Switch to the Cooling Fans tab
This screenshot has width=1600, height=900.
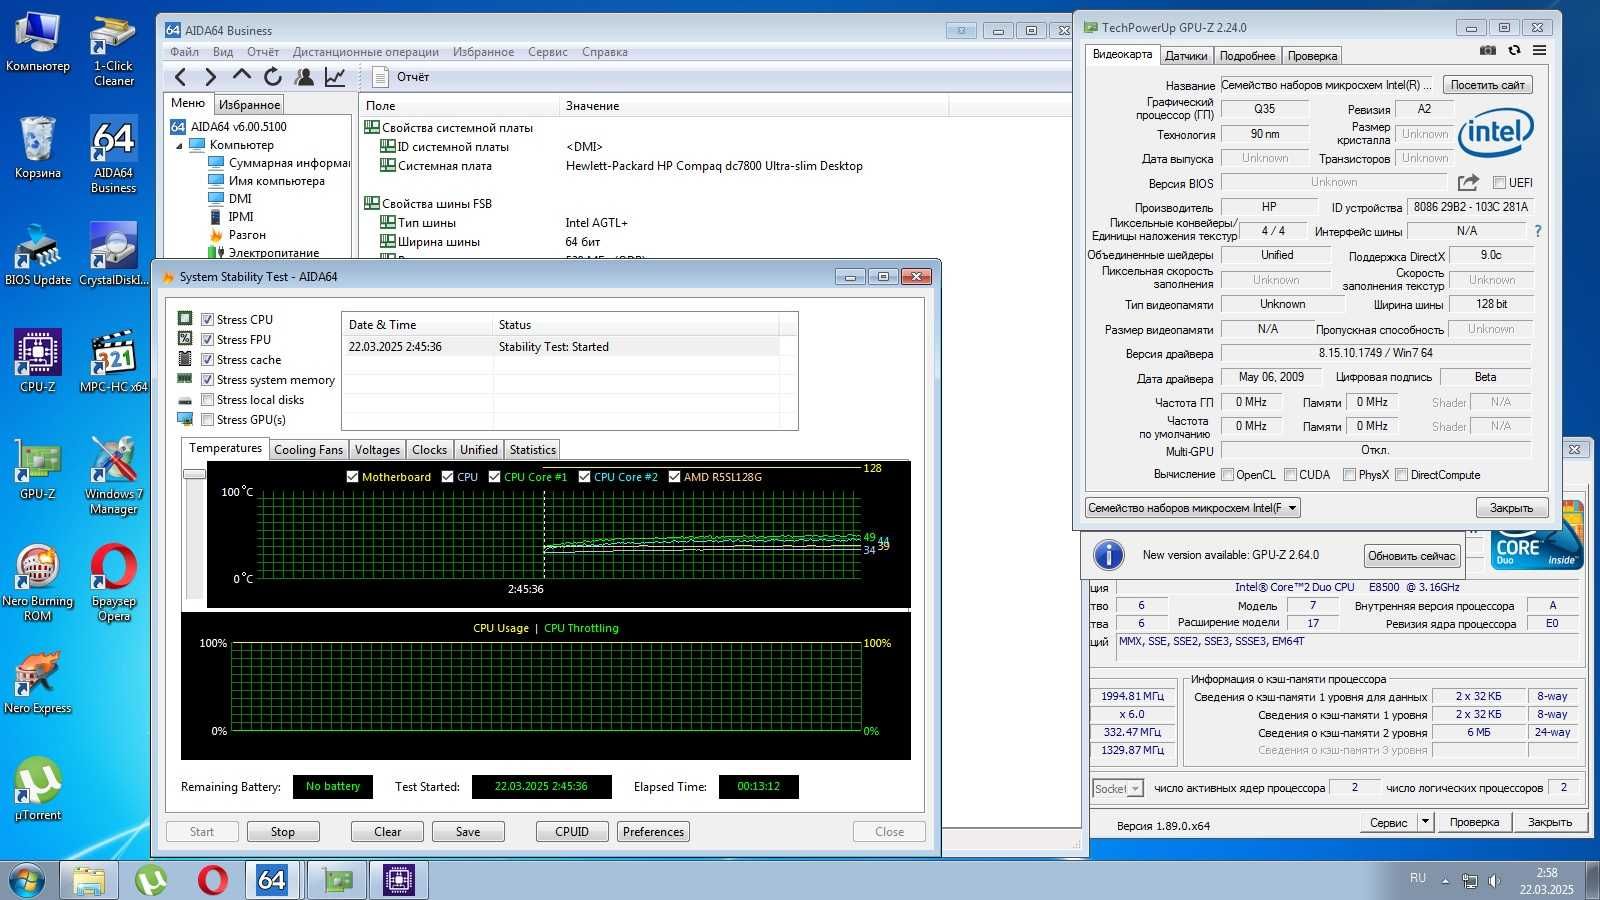[308, 450]
